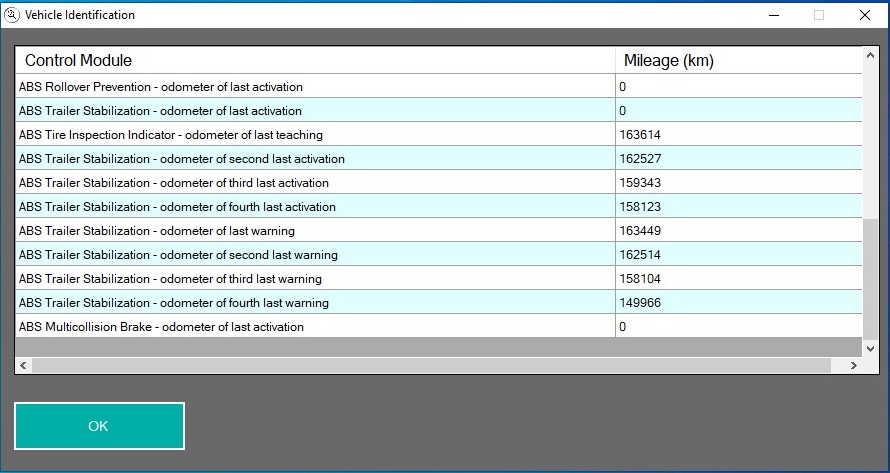Select ABS Trailer Stabilization last activation row
The image size is (890, 473).
(x=439, y=111)
